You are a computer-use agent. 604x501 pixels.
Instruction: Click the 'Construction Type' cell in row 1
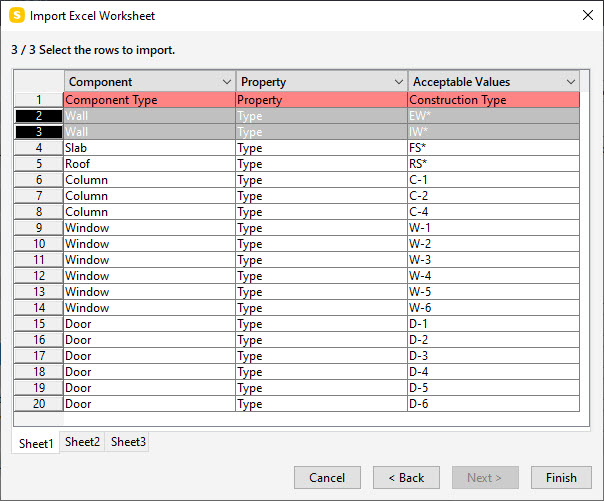tap(493, 100)
